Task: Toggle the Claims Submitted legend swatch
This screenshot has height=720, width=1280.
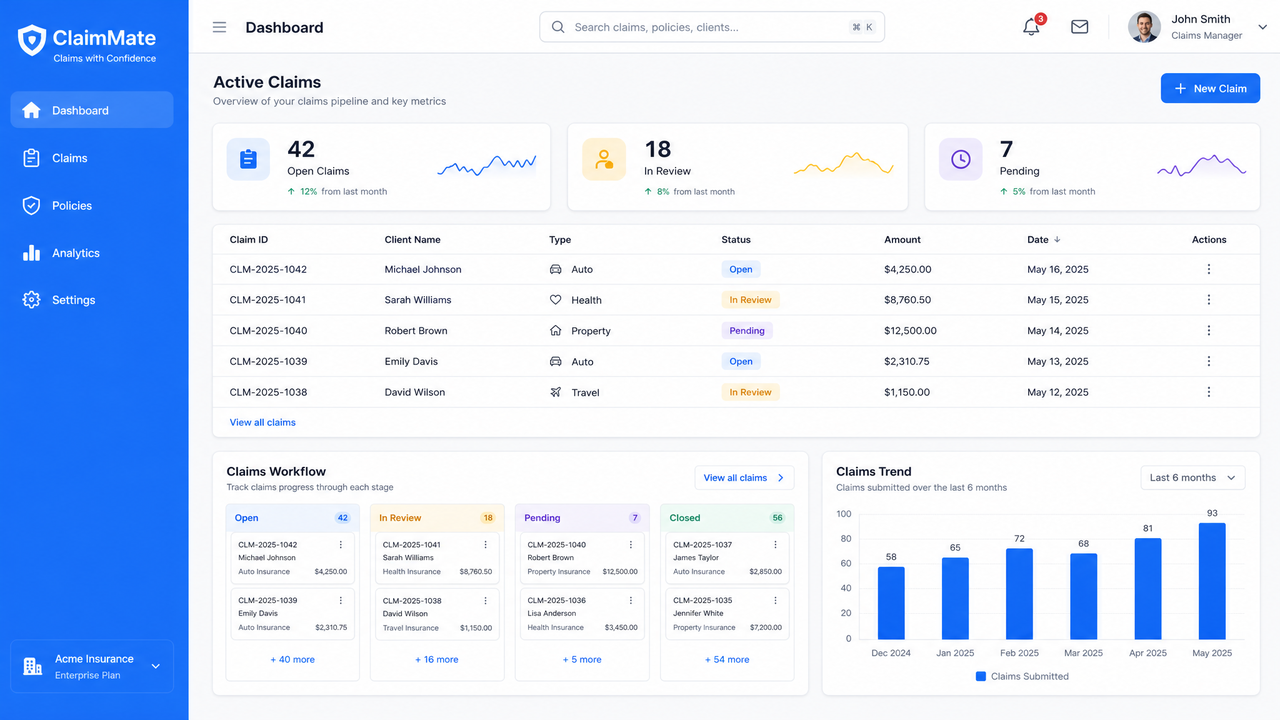Action: tap(980, 677)
